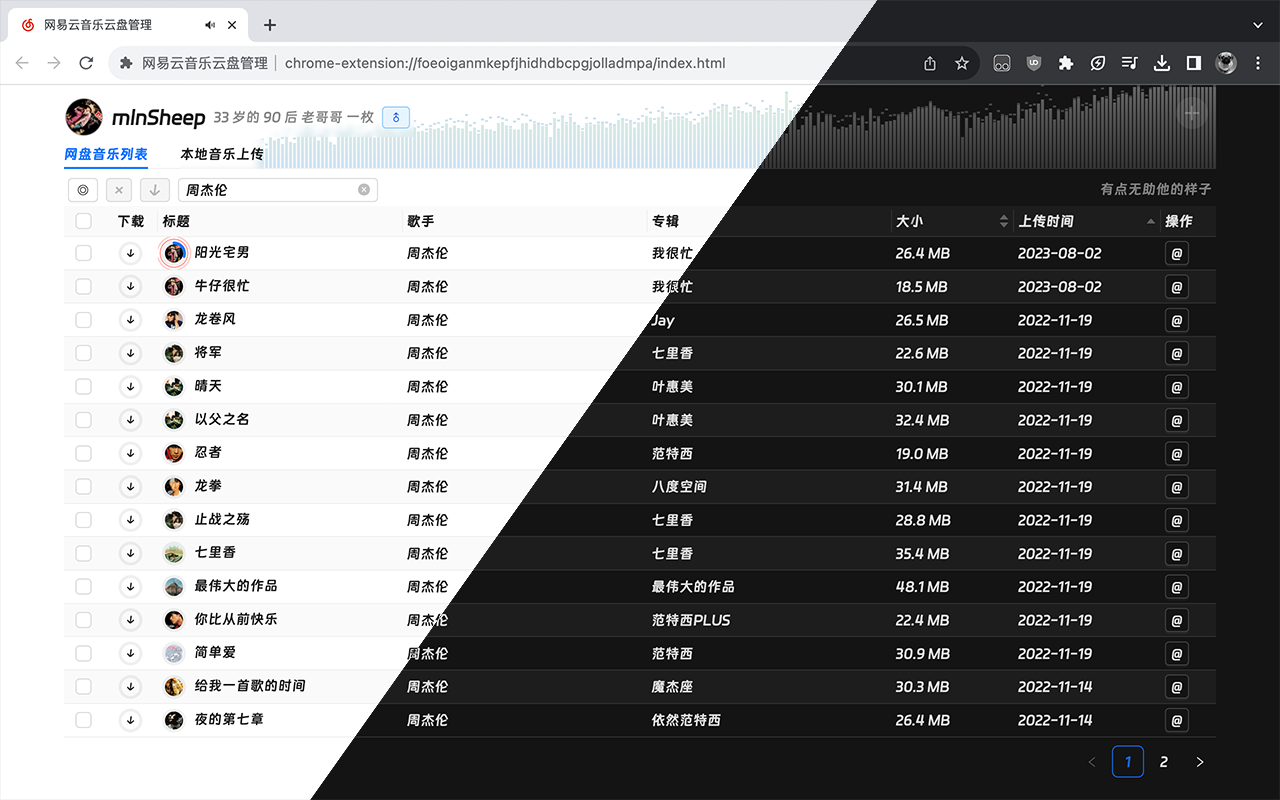Download the track 七里香
The width and height of the screenshot is (1280, 800).
130,553
